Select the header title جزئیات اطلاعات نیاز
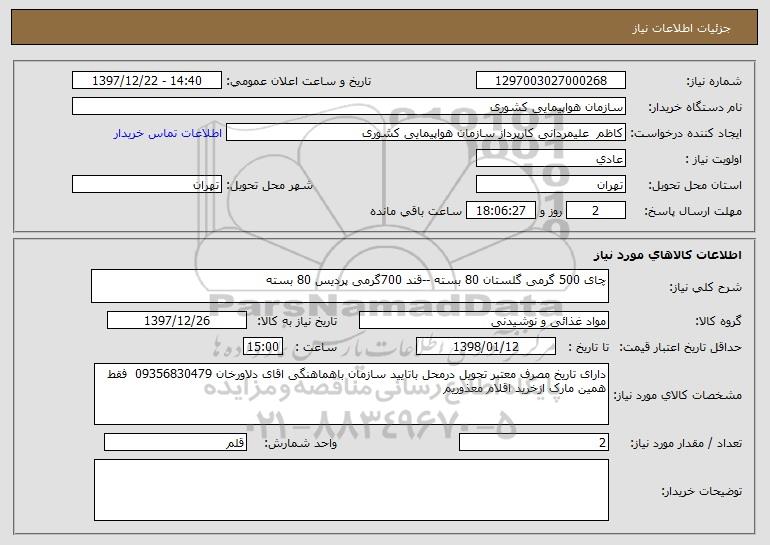770x545 pixels. pyautogui.click(x=681, y=28)
